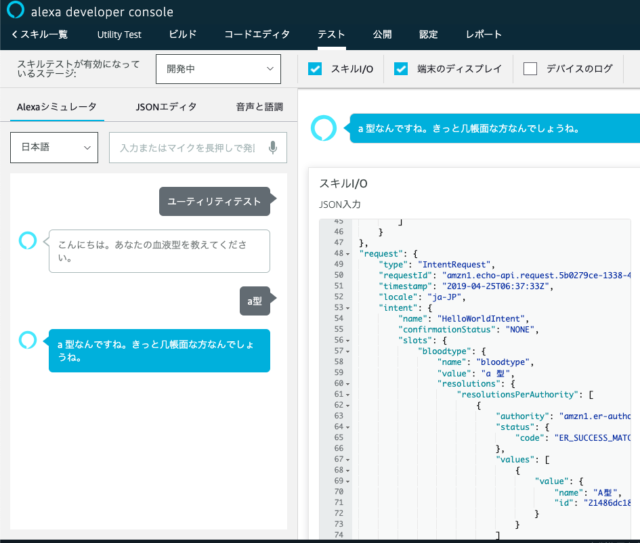This screenshot has height=543, width=640.
Task: Open the 公開 tab
Action: [382, 34]
